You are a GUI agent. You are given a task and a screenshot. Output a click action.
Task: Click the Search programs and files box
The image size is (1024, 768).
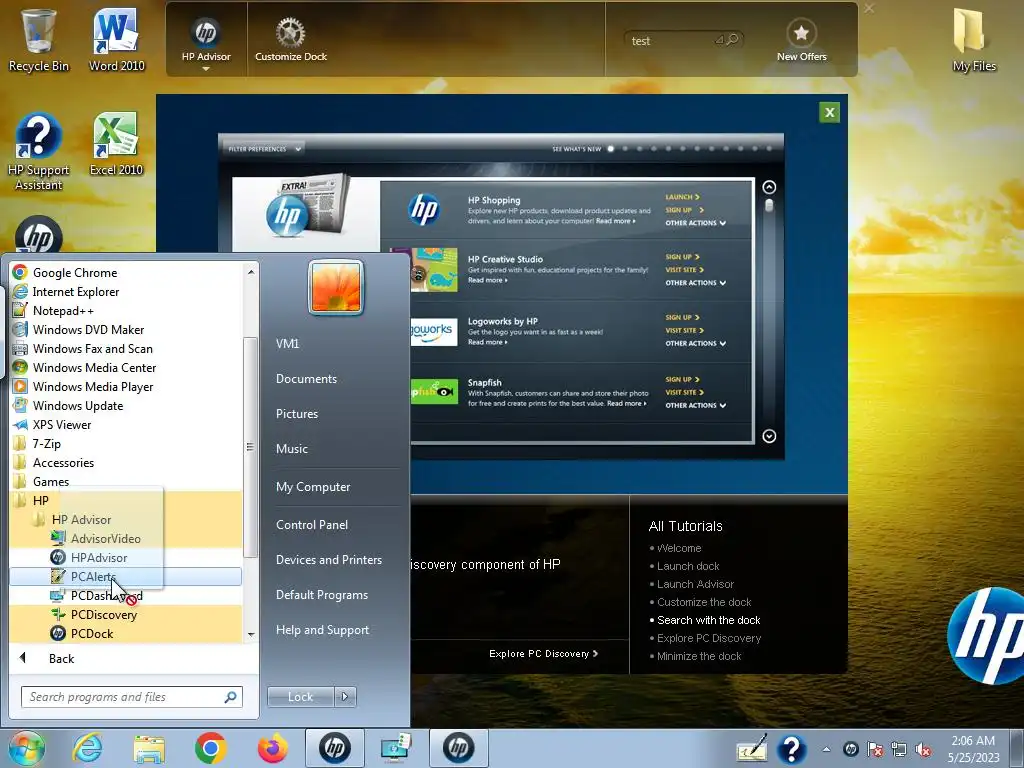[131, 697]
